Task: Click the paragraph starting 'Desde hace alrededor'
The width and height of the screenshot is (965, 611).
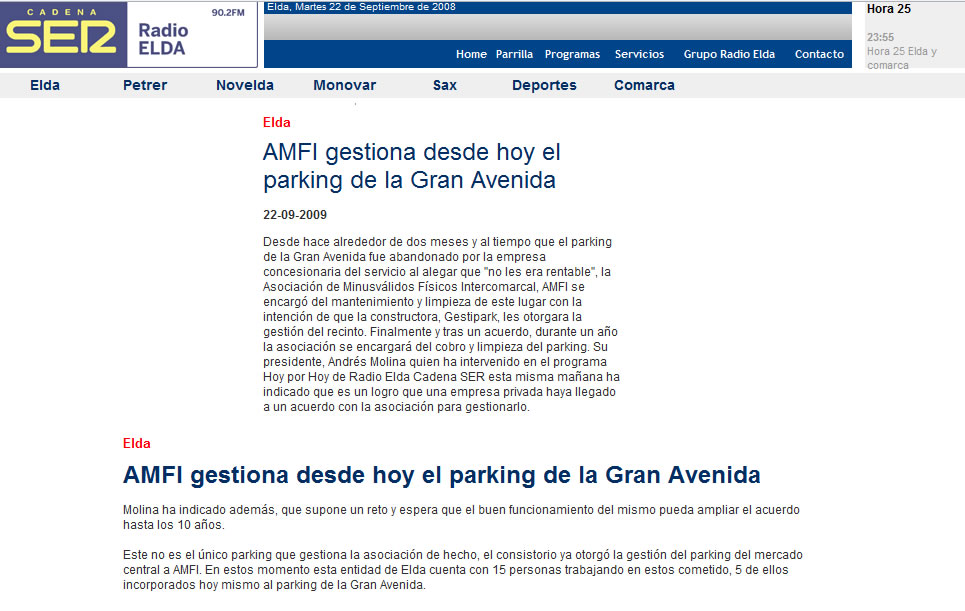Action: pos(441,324)
